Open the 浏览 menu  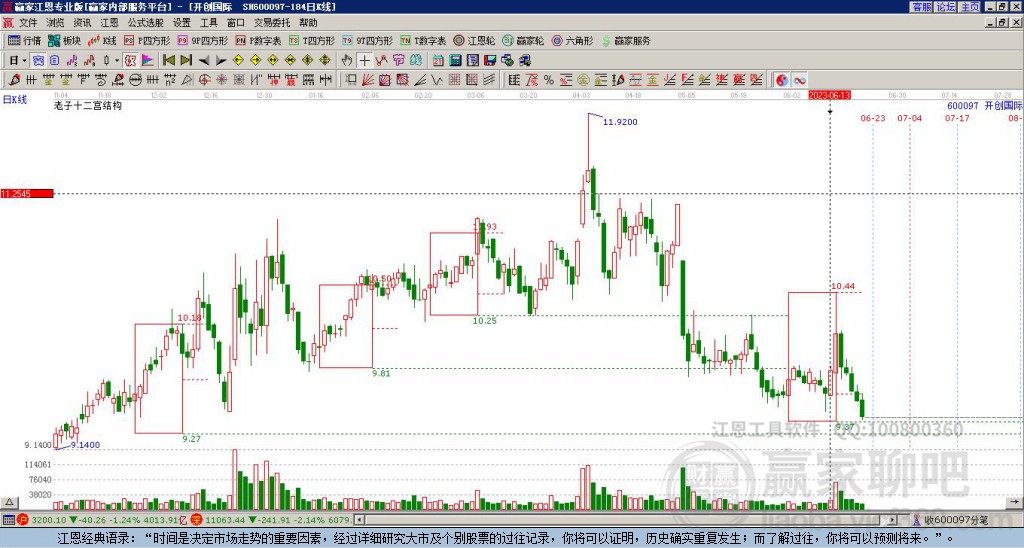pyautogui.click(x=55, y=23)
